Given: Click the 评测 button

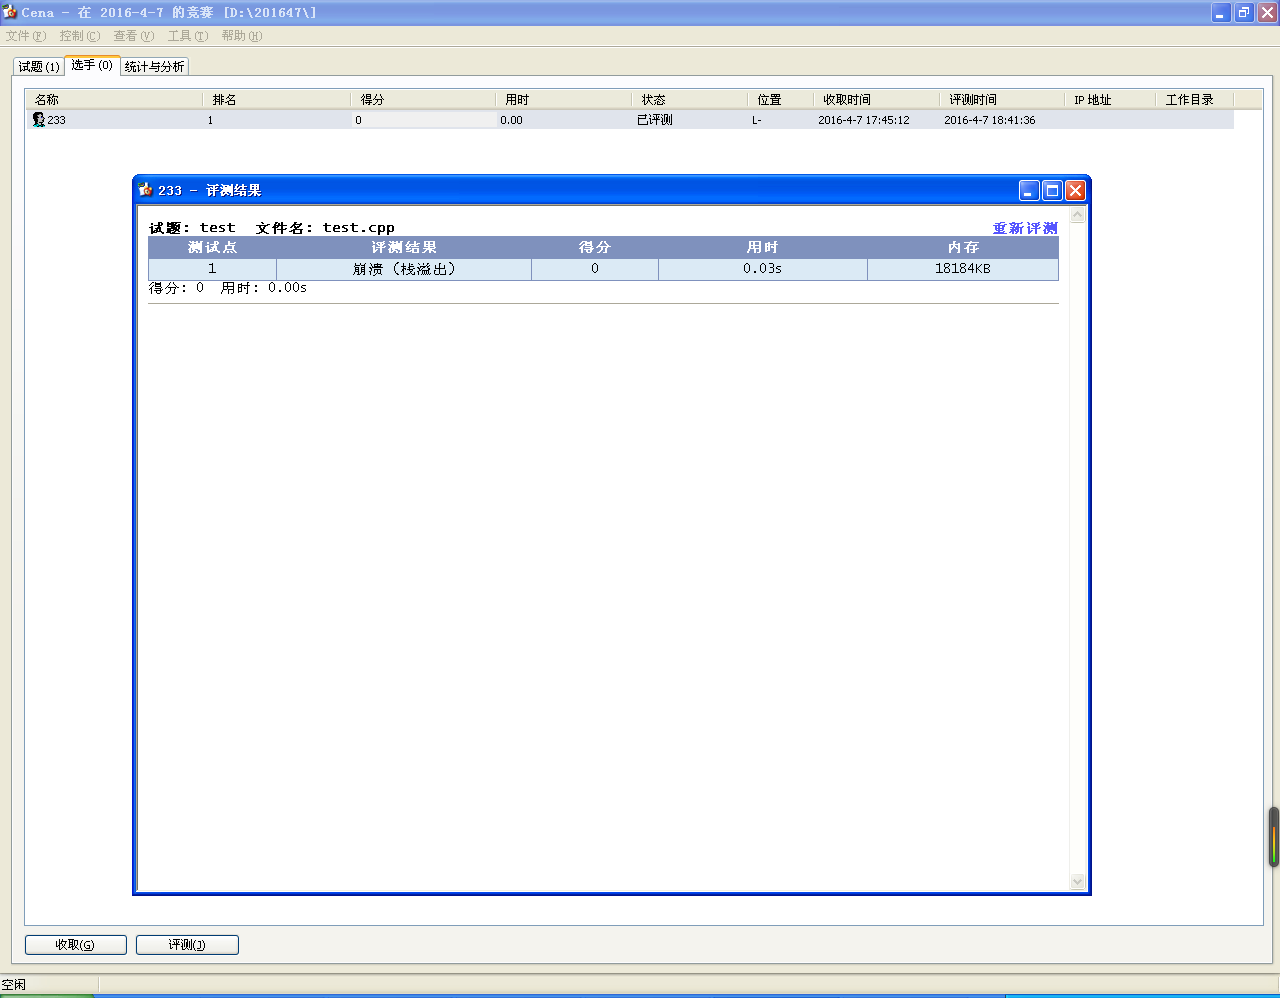Looking at the screenshot, I should click(x=187, y=945).
